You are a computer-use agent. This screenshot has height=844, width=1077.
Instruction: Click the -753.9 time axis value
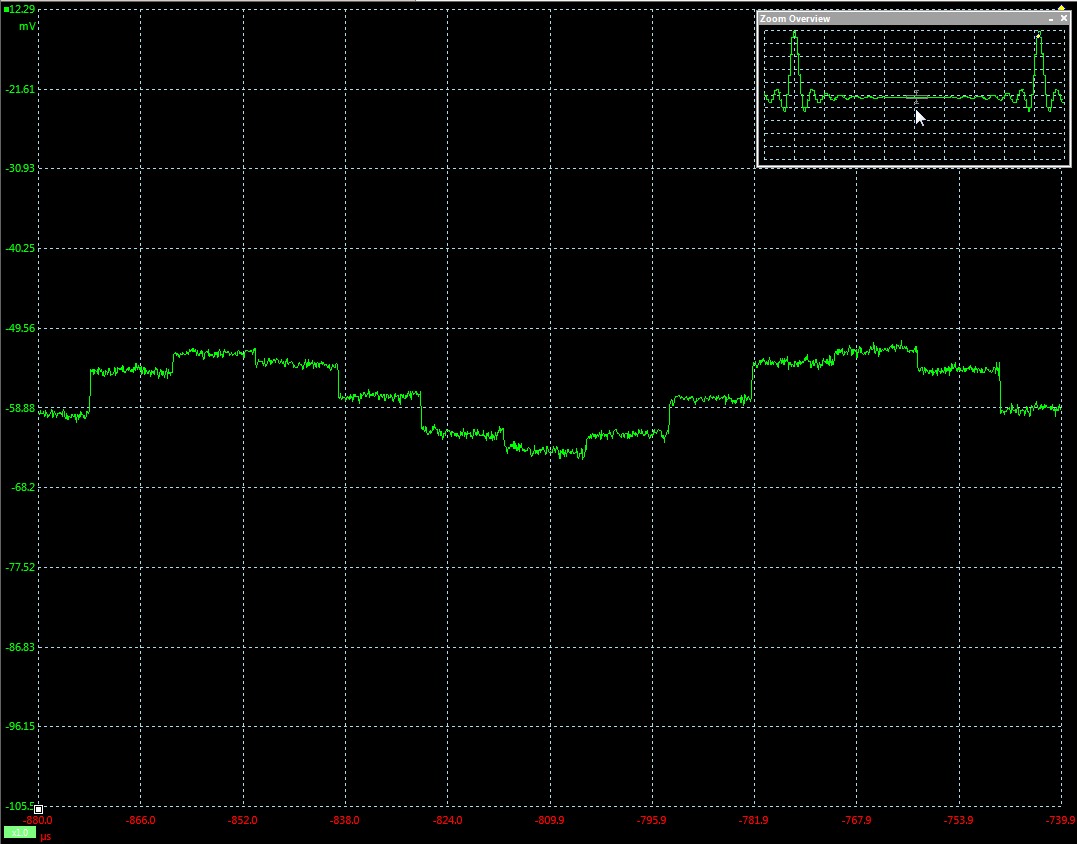click(x=959, y=820)
